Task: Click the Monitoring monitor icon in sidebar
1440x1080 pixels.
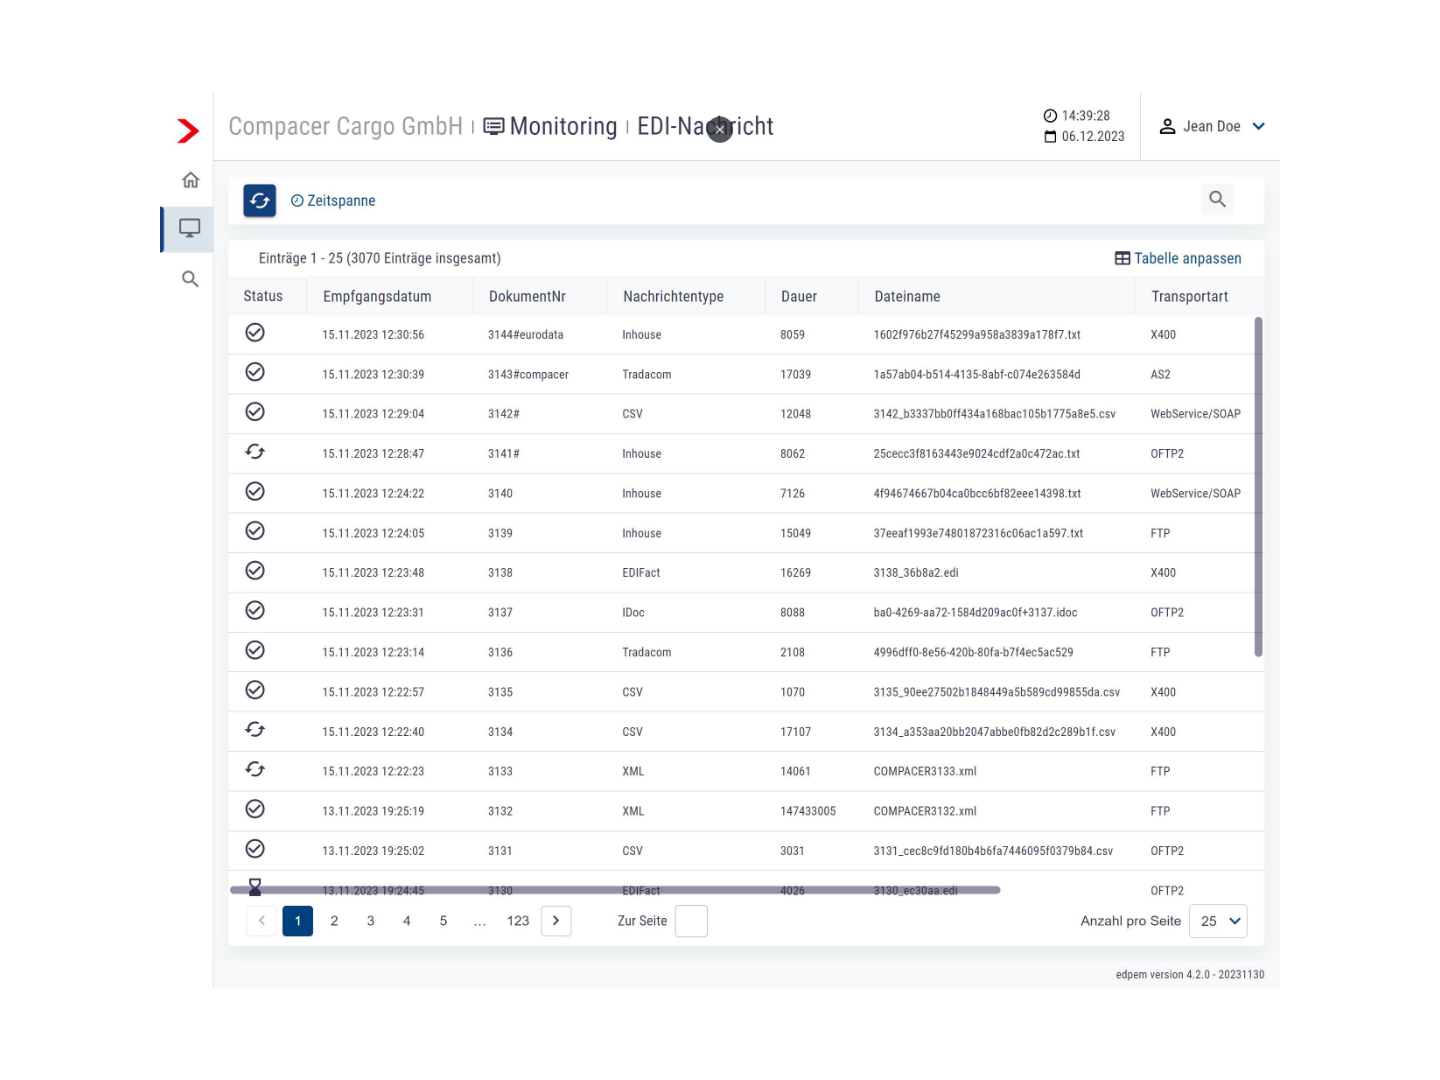Action: click(187, 229)
